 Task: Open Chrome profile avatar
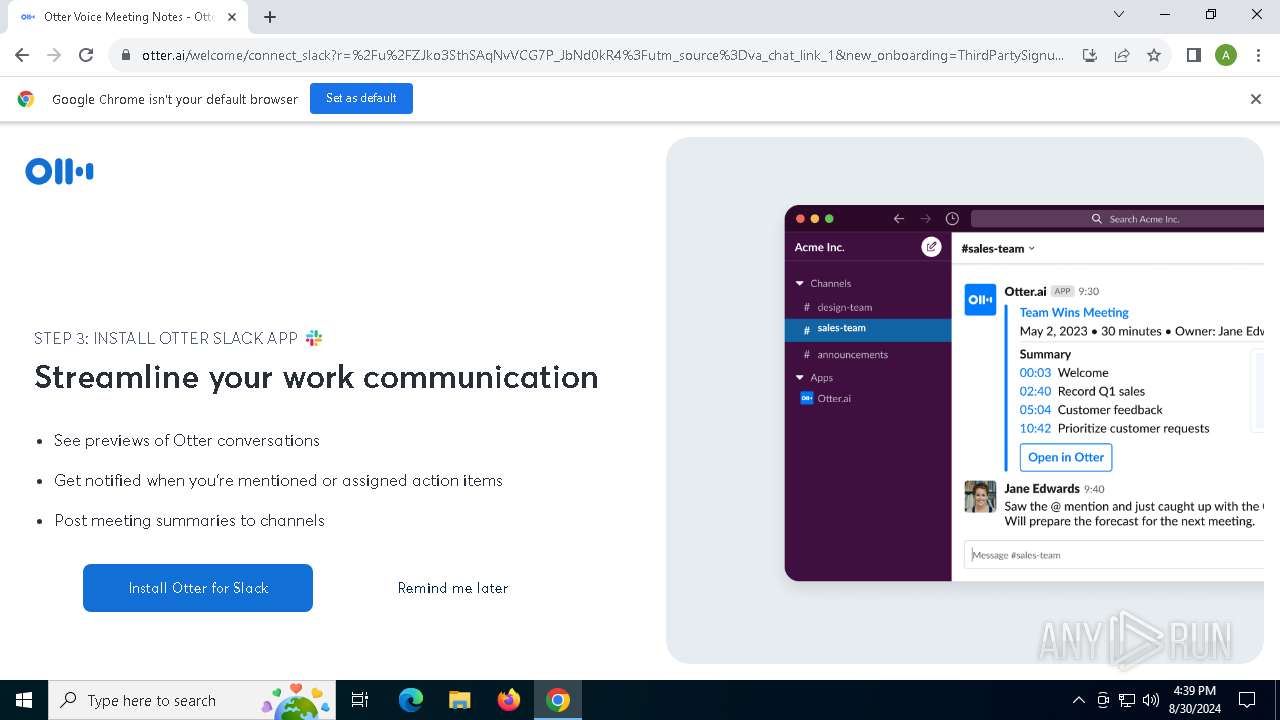1226,56
